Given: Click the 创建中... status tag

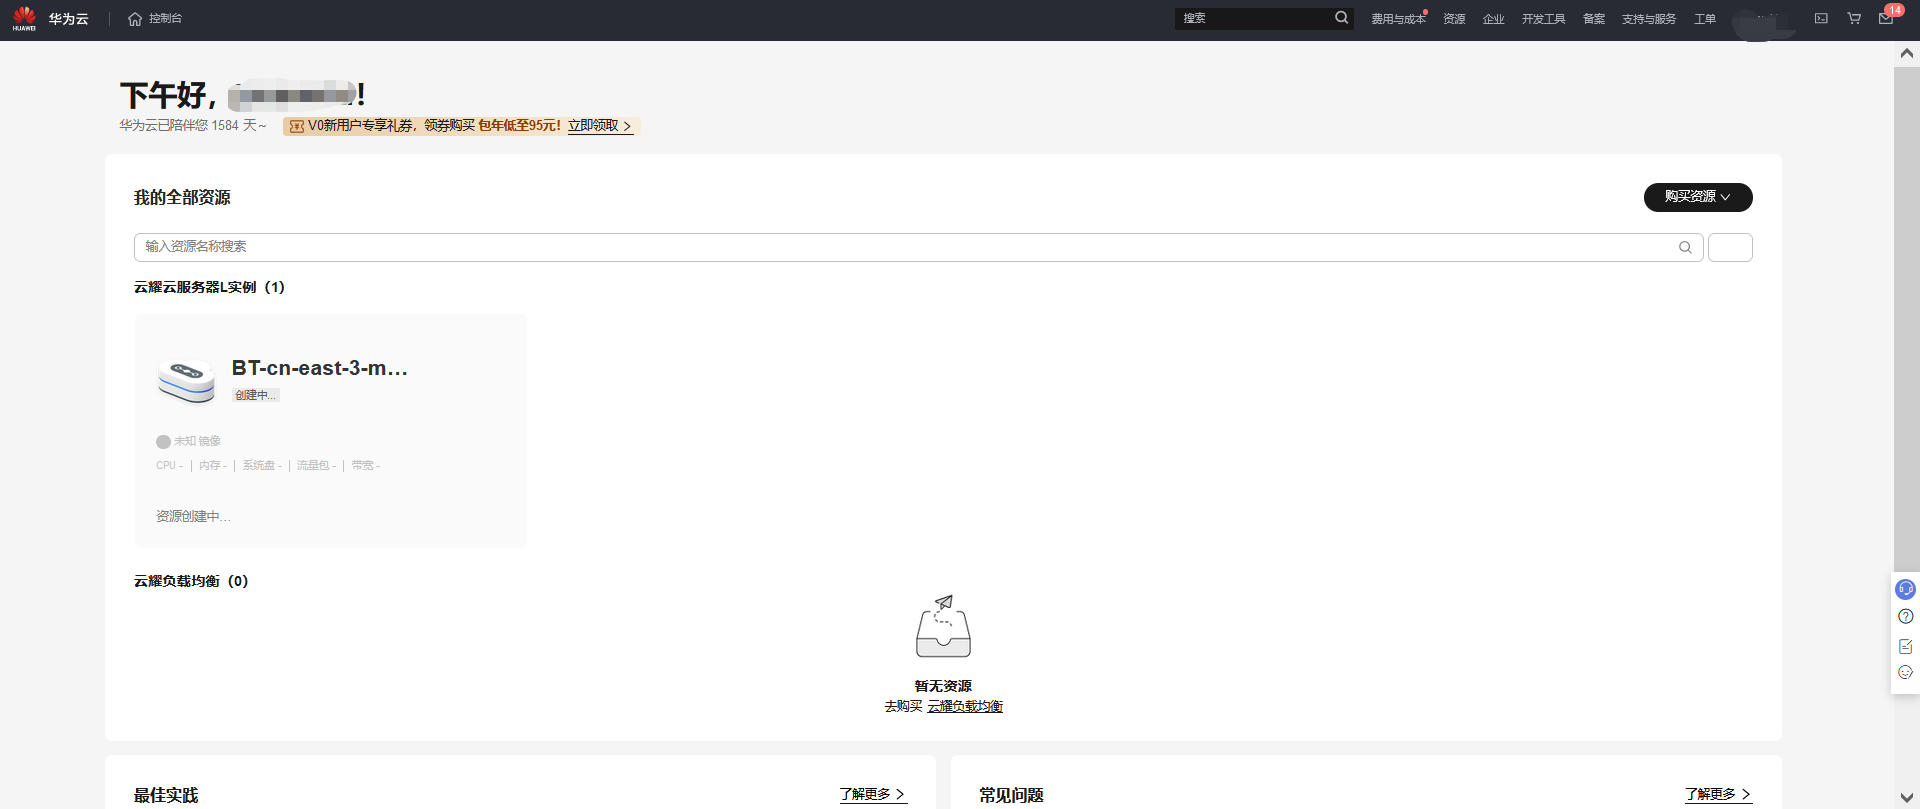Looking at the screenshot, I should 256,395.
